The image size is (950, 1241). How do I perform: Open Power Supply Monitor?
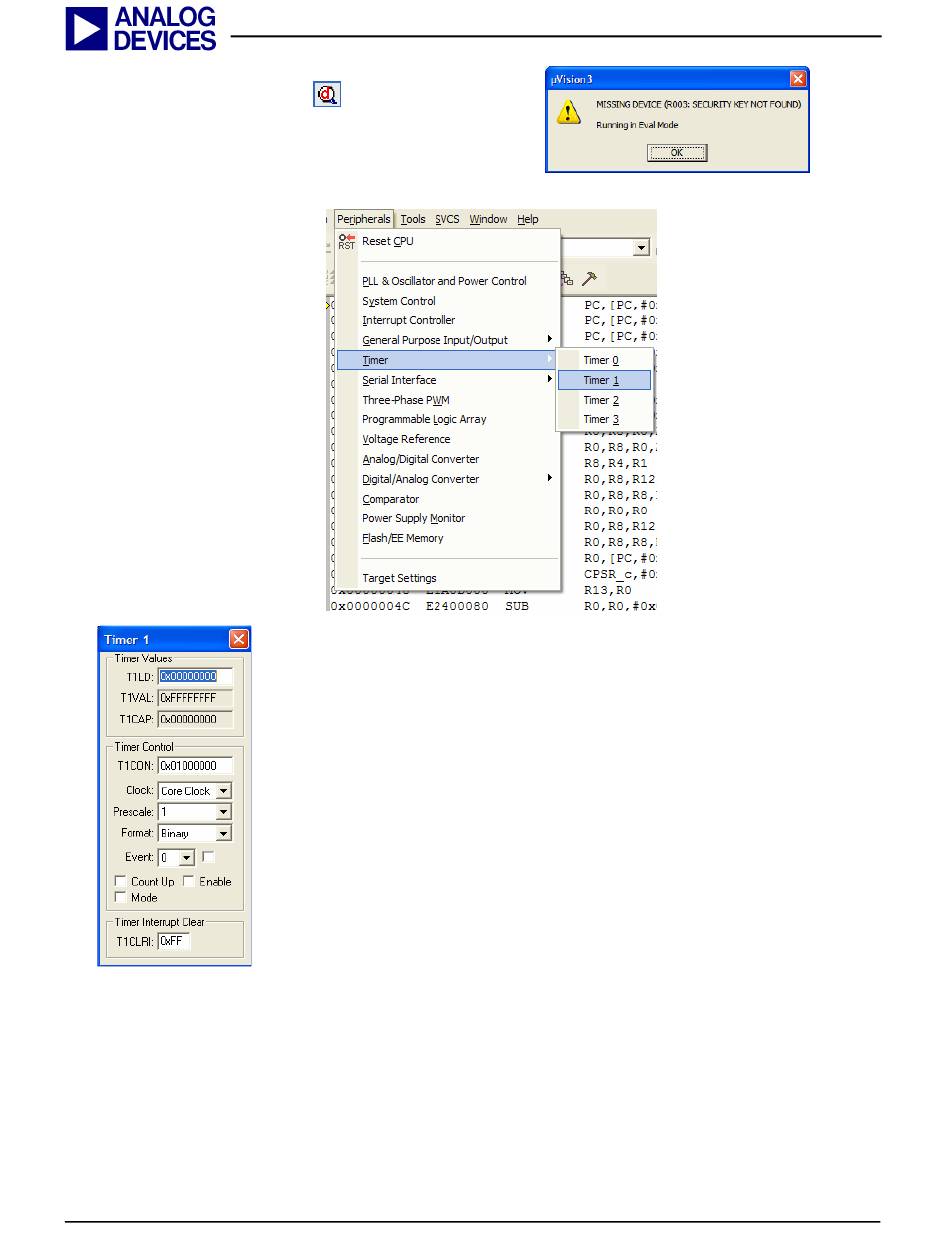[447, 518]
